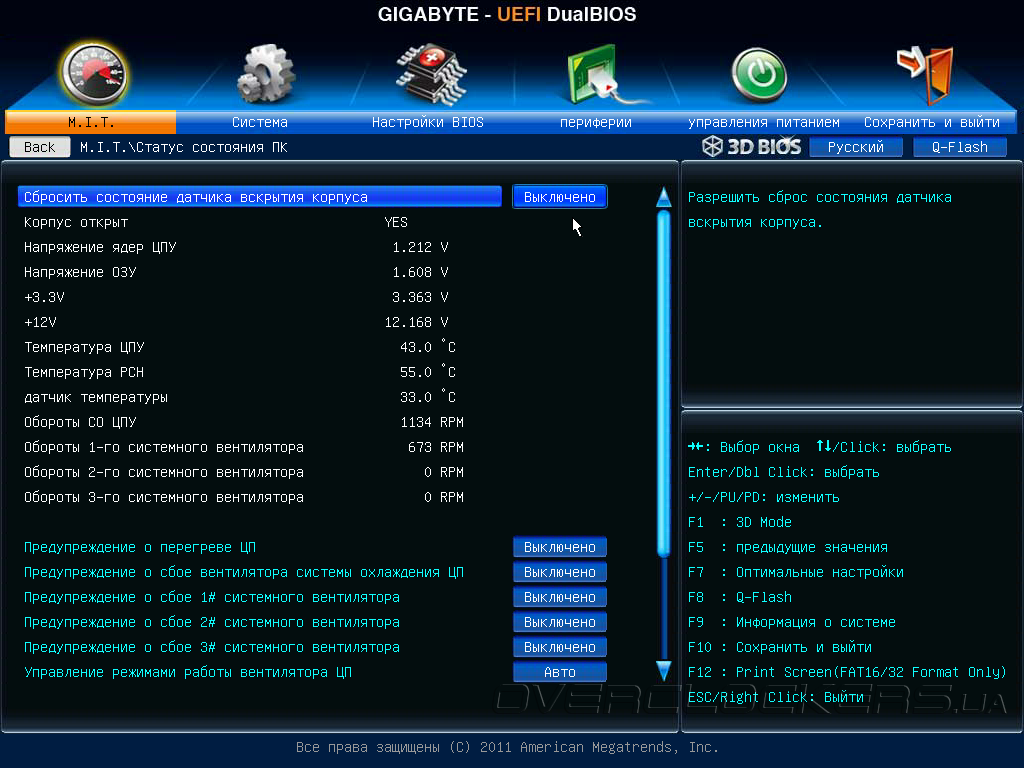Select Предупреждение о сбое 2# системного вентилятора
The width and height of the screenshot is (1024, 768).
tap(212, 622)
